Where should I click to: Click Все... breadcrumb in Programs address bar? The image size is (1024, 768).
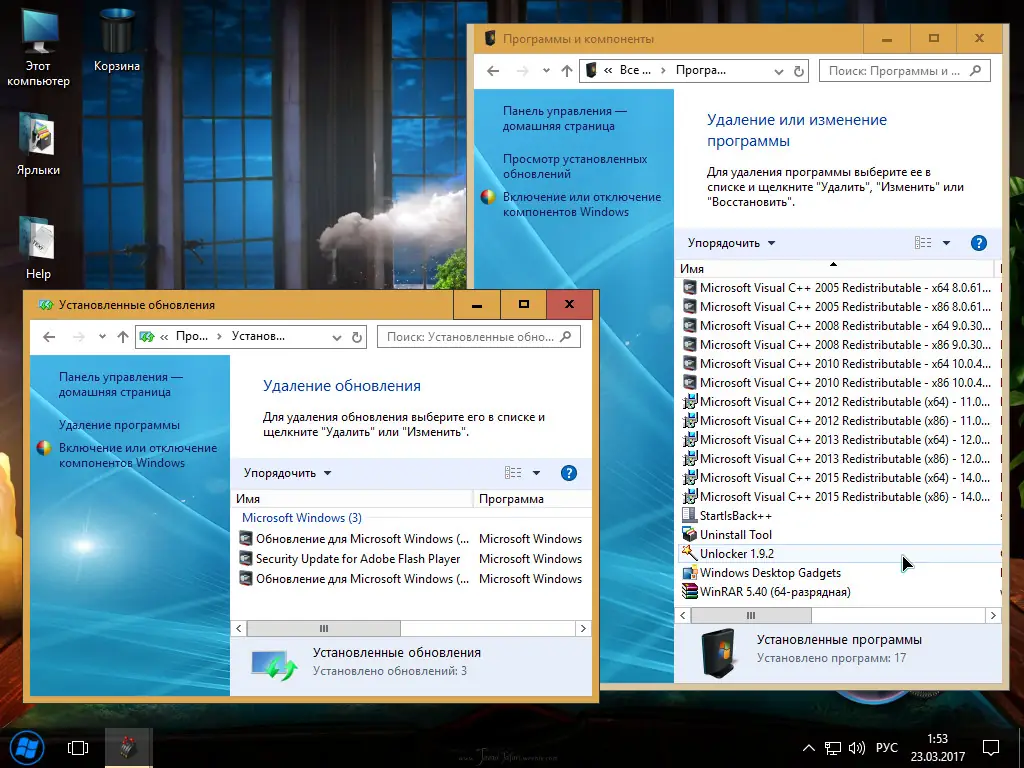click(635, 70)
